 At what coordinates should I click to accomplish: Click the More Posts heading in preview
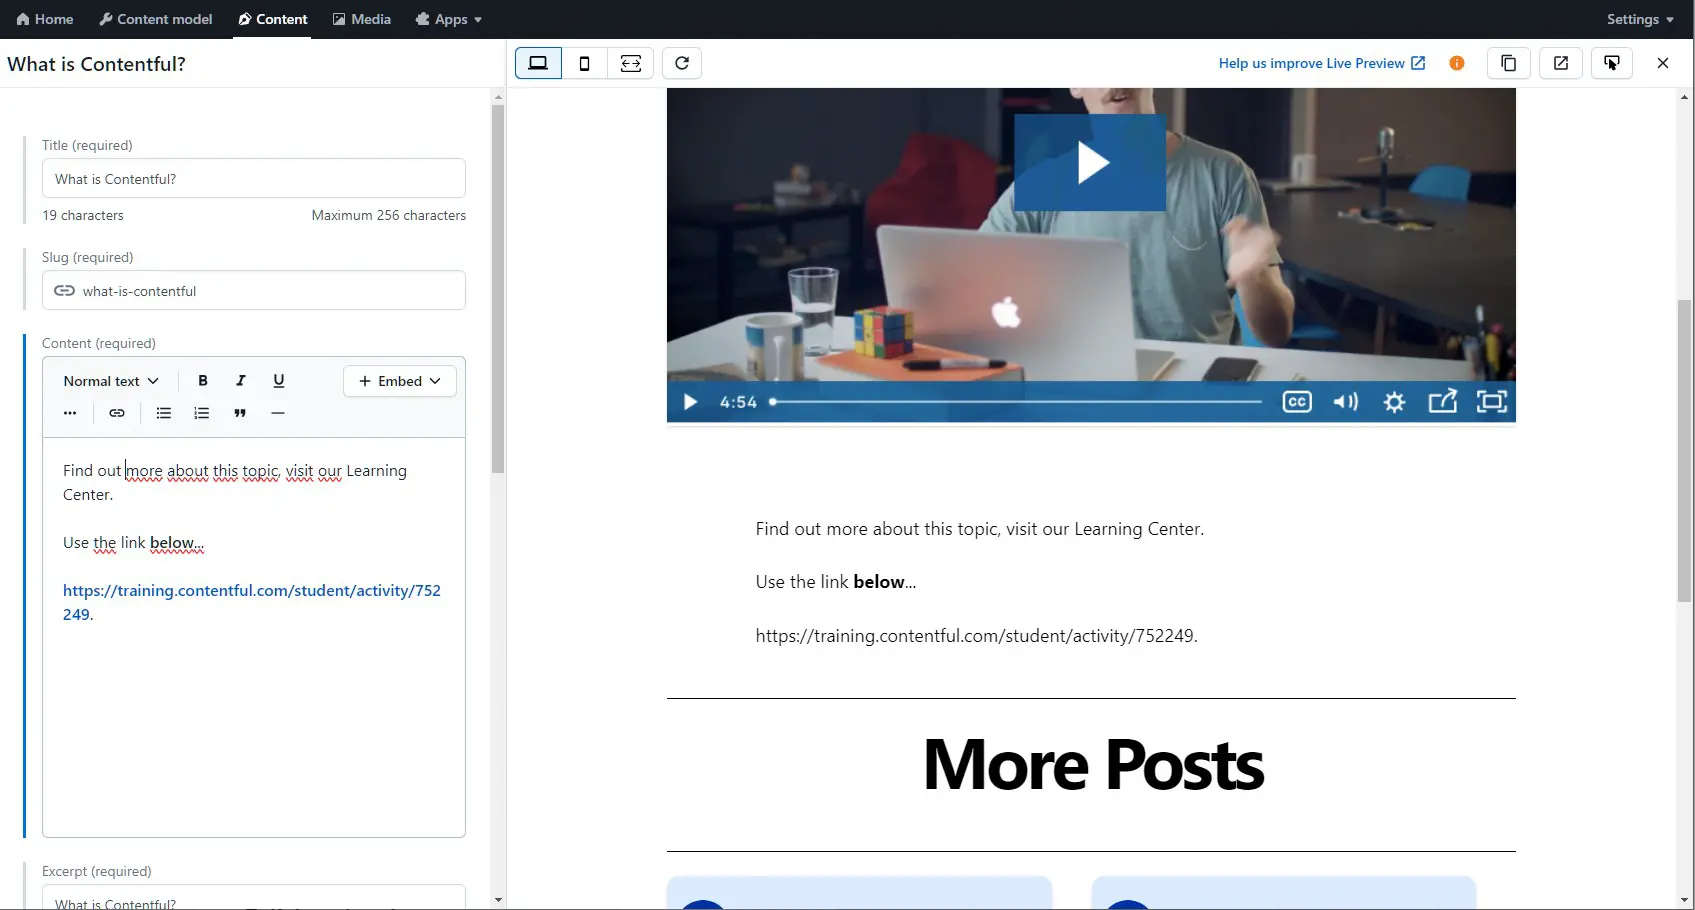1093,765
